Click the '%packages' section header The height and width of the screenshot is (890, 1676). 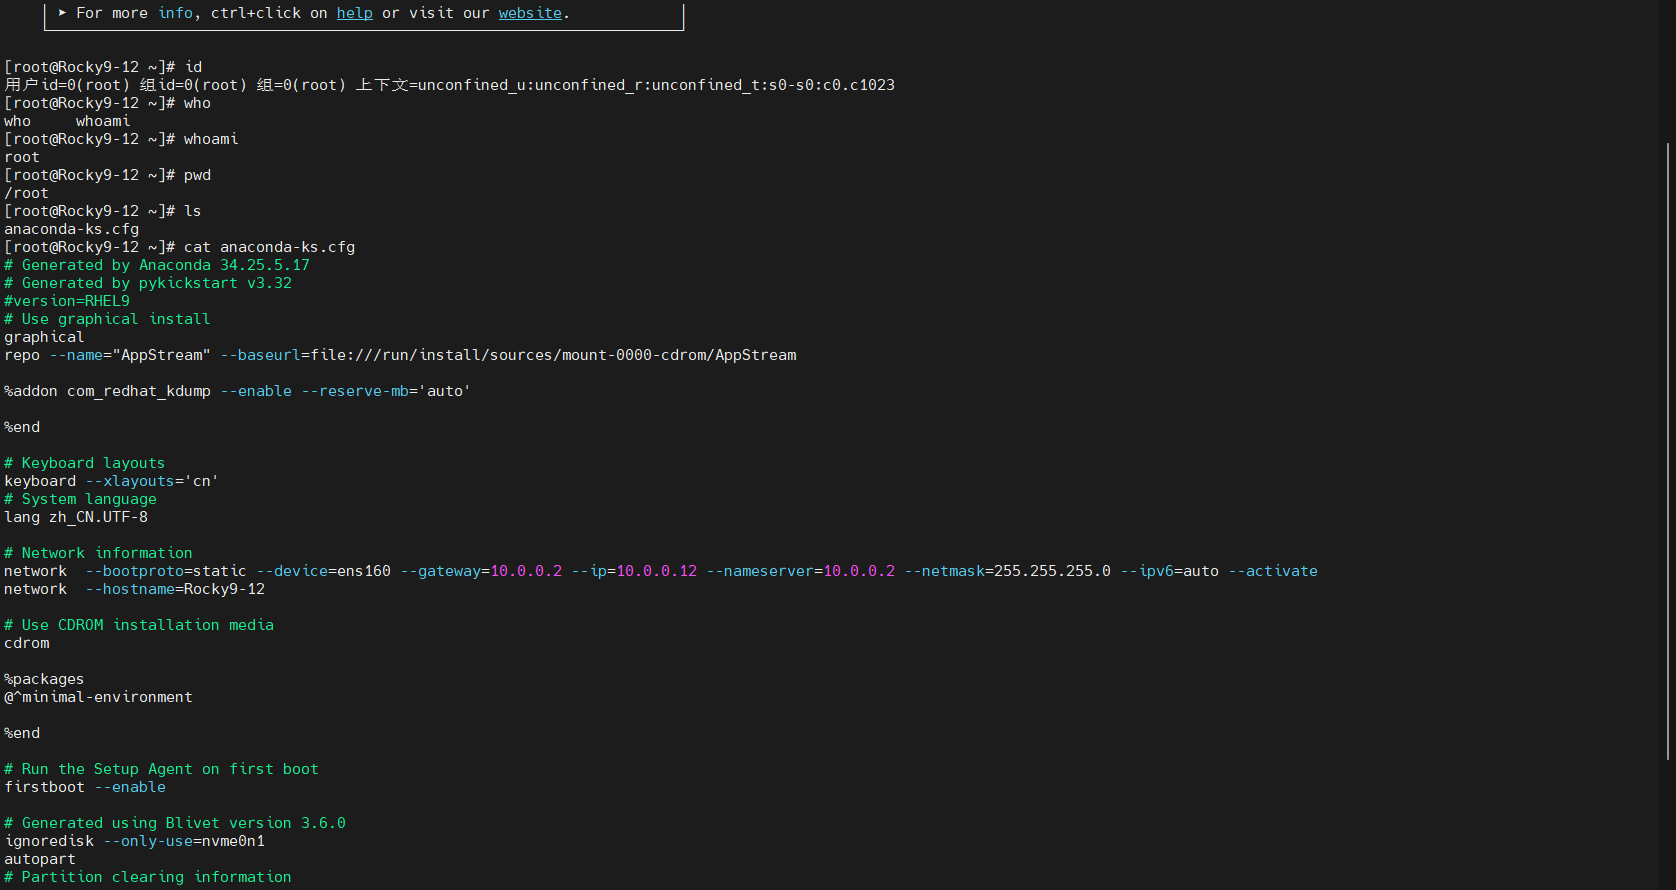coord(44,679)
